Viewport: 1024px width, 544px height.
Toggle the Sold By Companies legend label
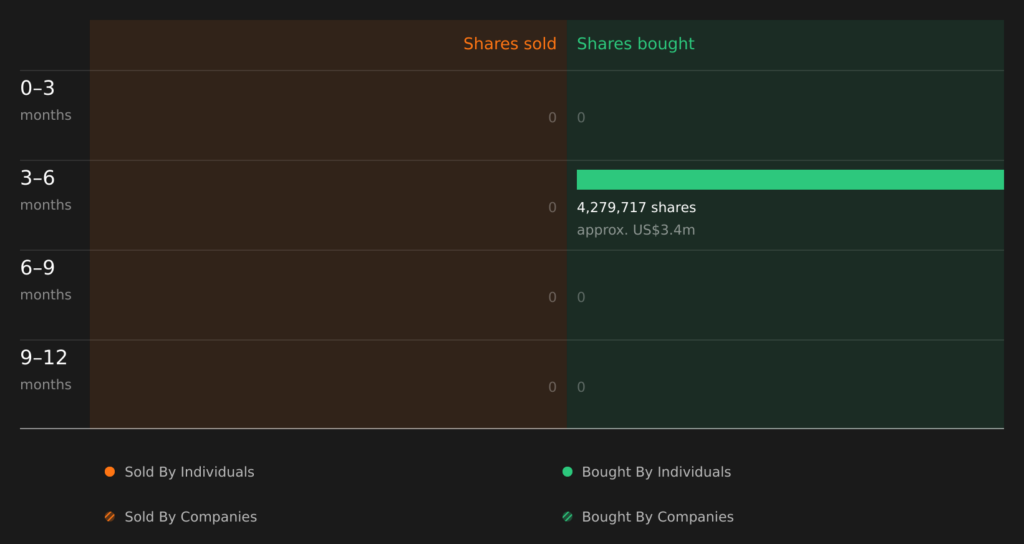pos(190,517)
